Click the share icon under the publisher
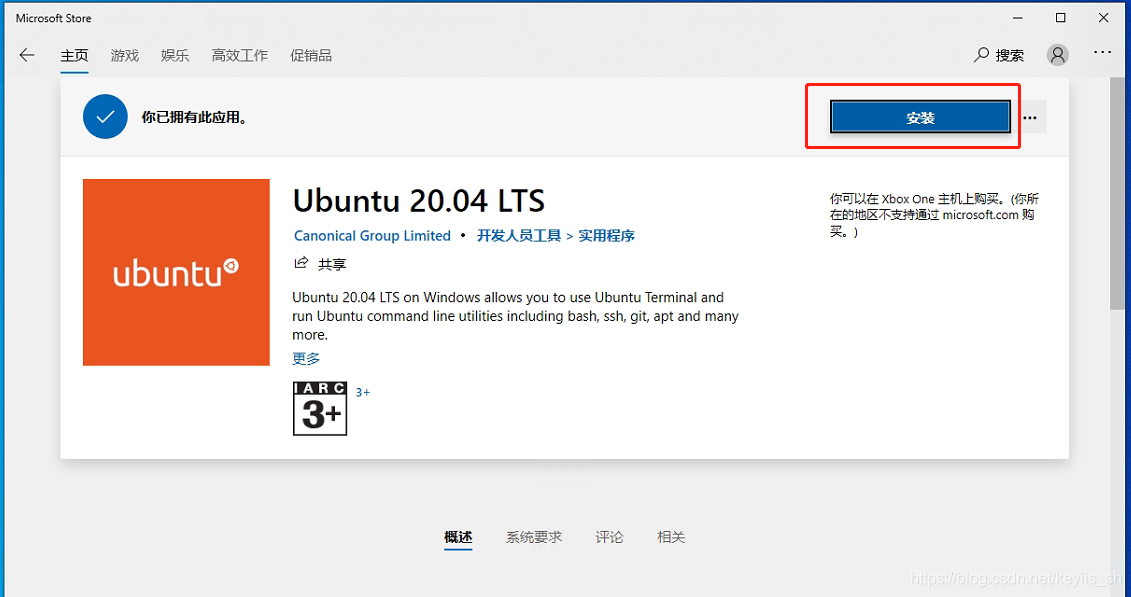The image size is (1131, 597). [302, 263]
